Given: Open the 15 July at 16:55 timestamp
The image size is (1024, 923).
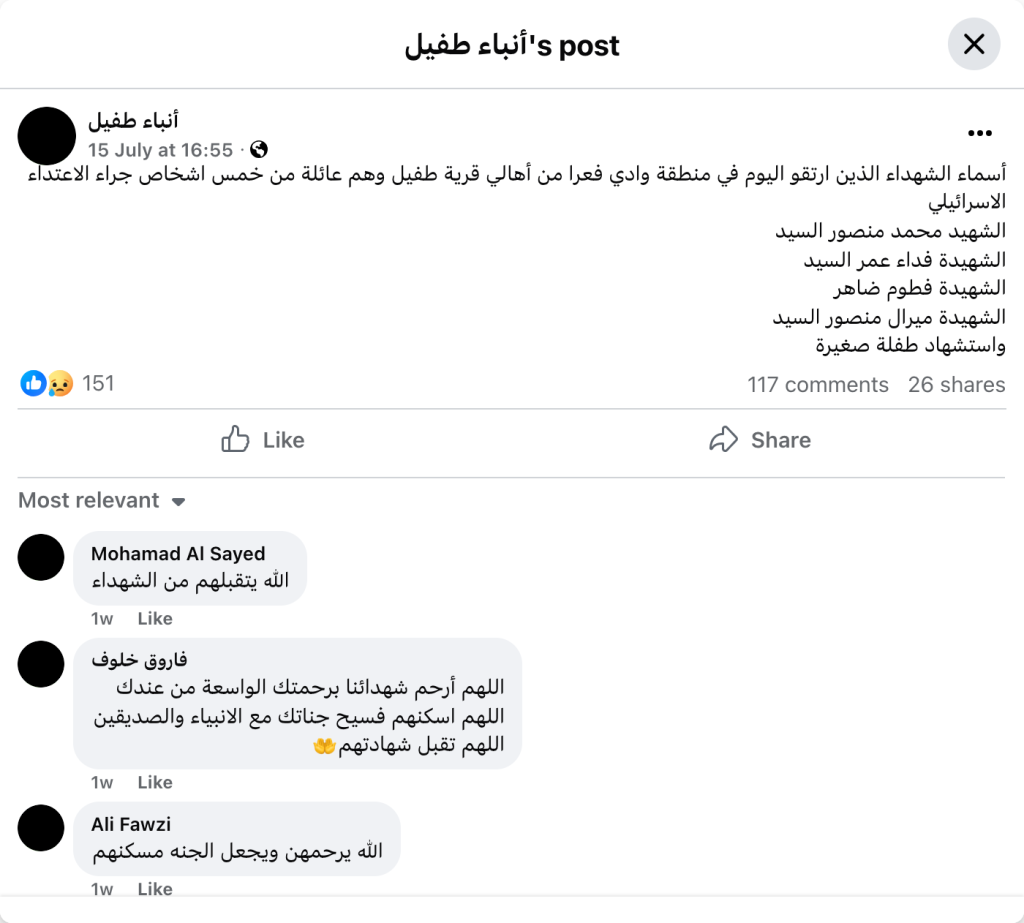Looking at the screenshot, I should pos(160,150).
